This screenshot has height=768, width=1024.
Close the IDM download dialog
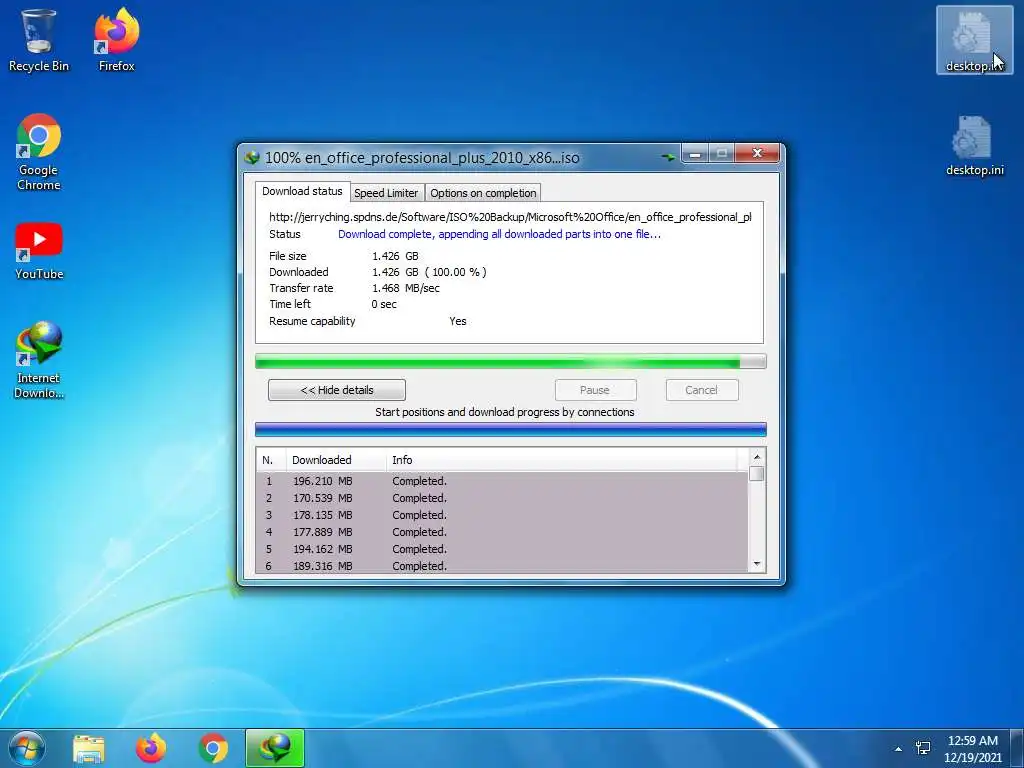(757, 153)
